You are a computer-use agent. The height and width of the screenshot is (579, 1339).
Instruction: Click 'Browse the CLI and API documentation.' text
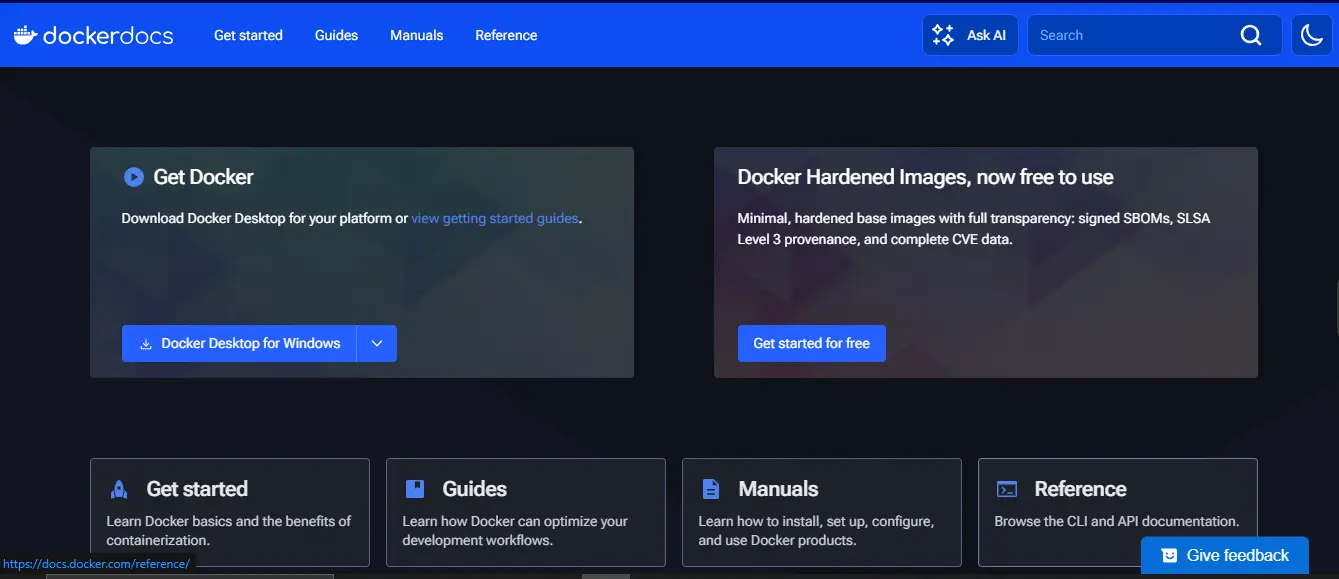[1116, 521]
